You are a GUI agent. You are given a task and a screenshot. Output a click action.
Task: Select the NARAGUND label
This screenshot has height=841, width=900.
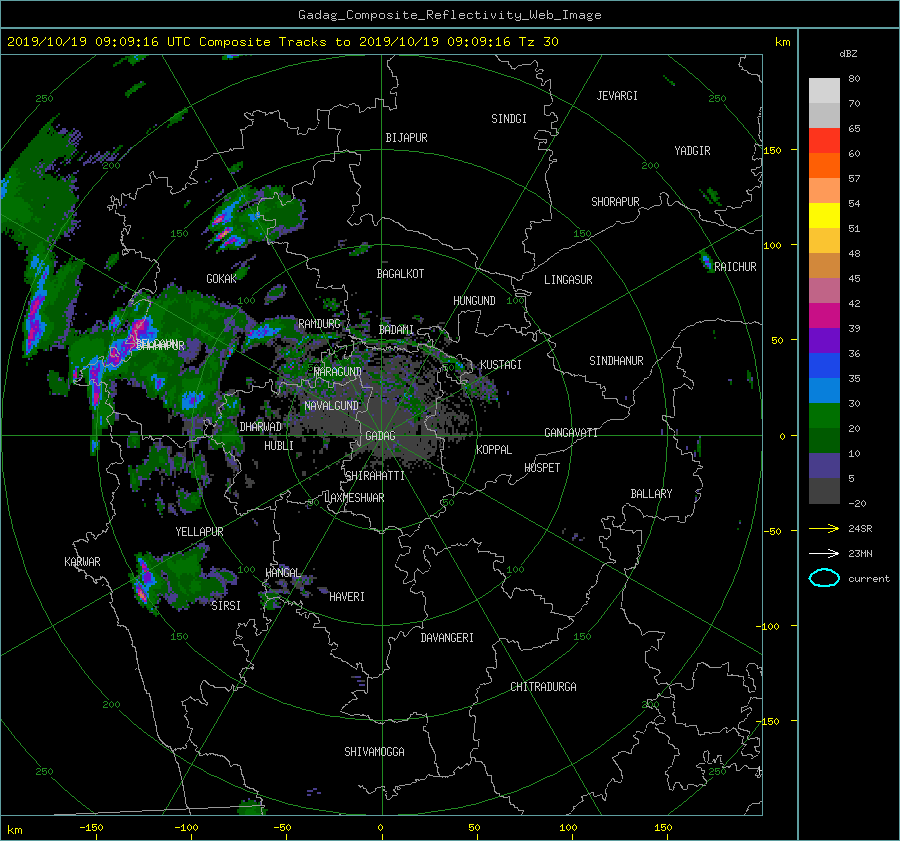[x=338, y=372]
